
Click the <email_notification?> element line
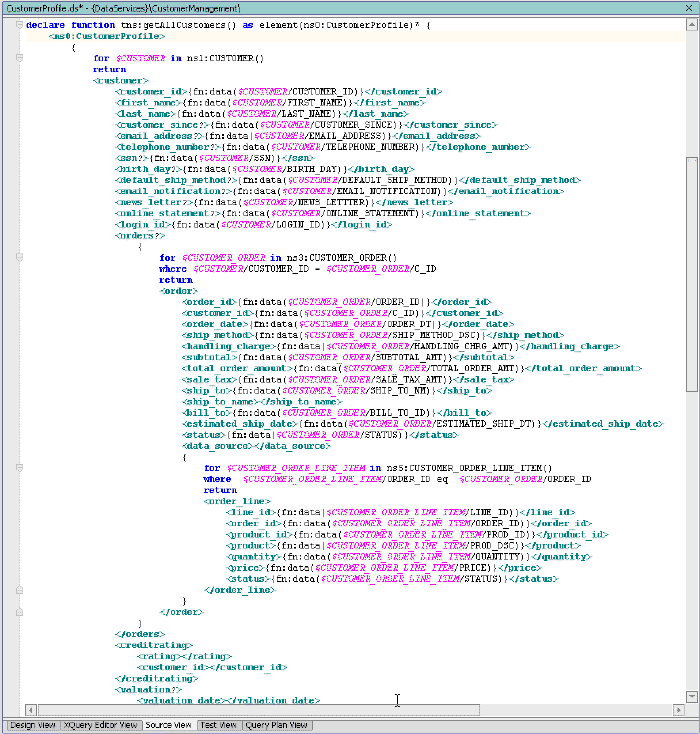click(339, 191)
